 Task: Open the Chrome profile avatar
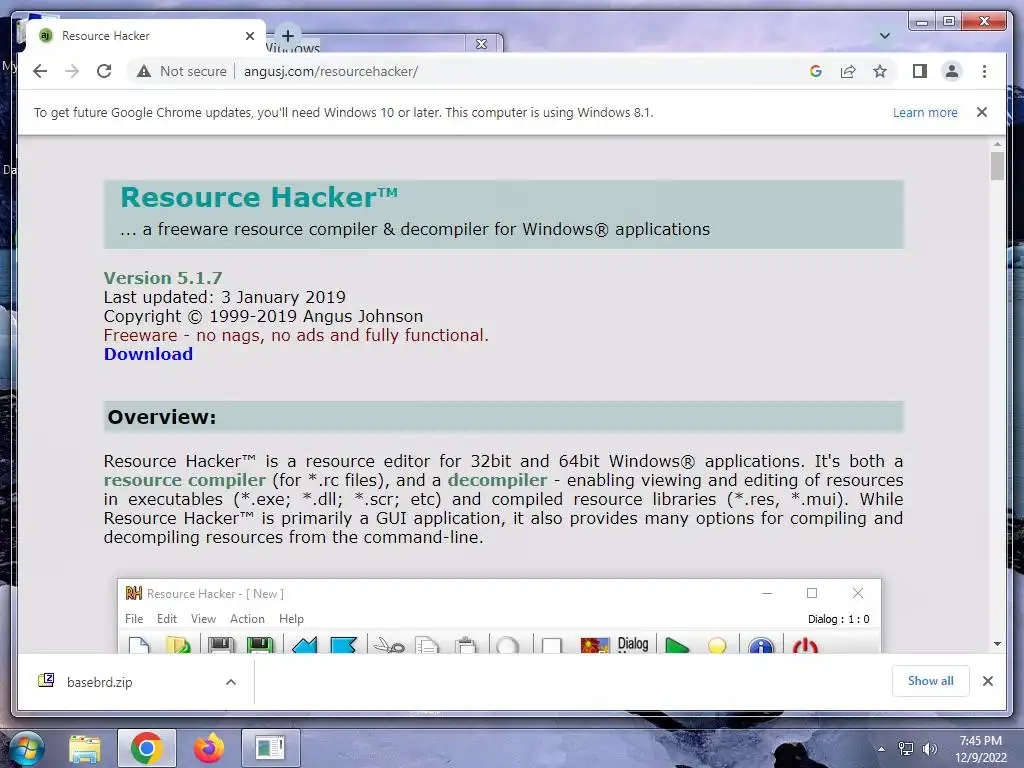pos(952,71)
